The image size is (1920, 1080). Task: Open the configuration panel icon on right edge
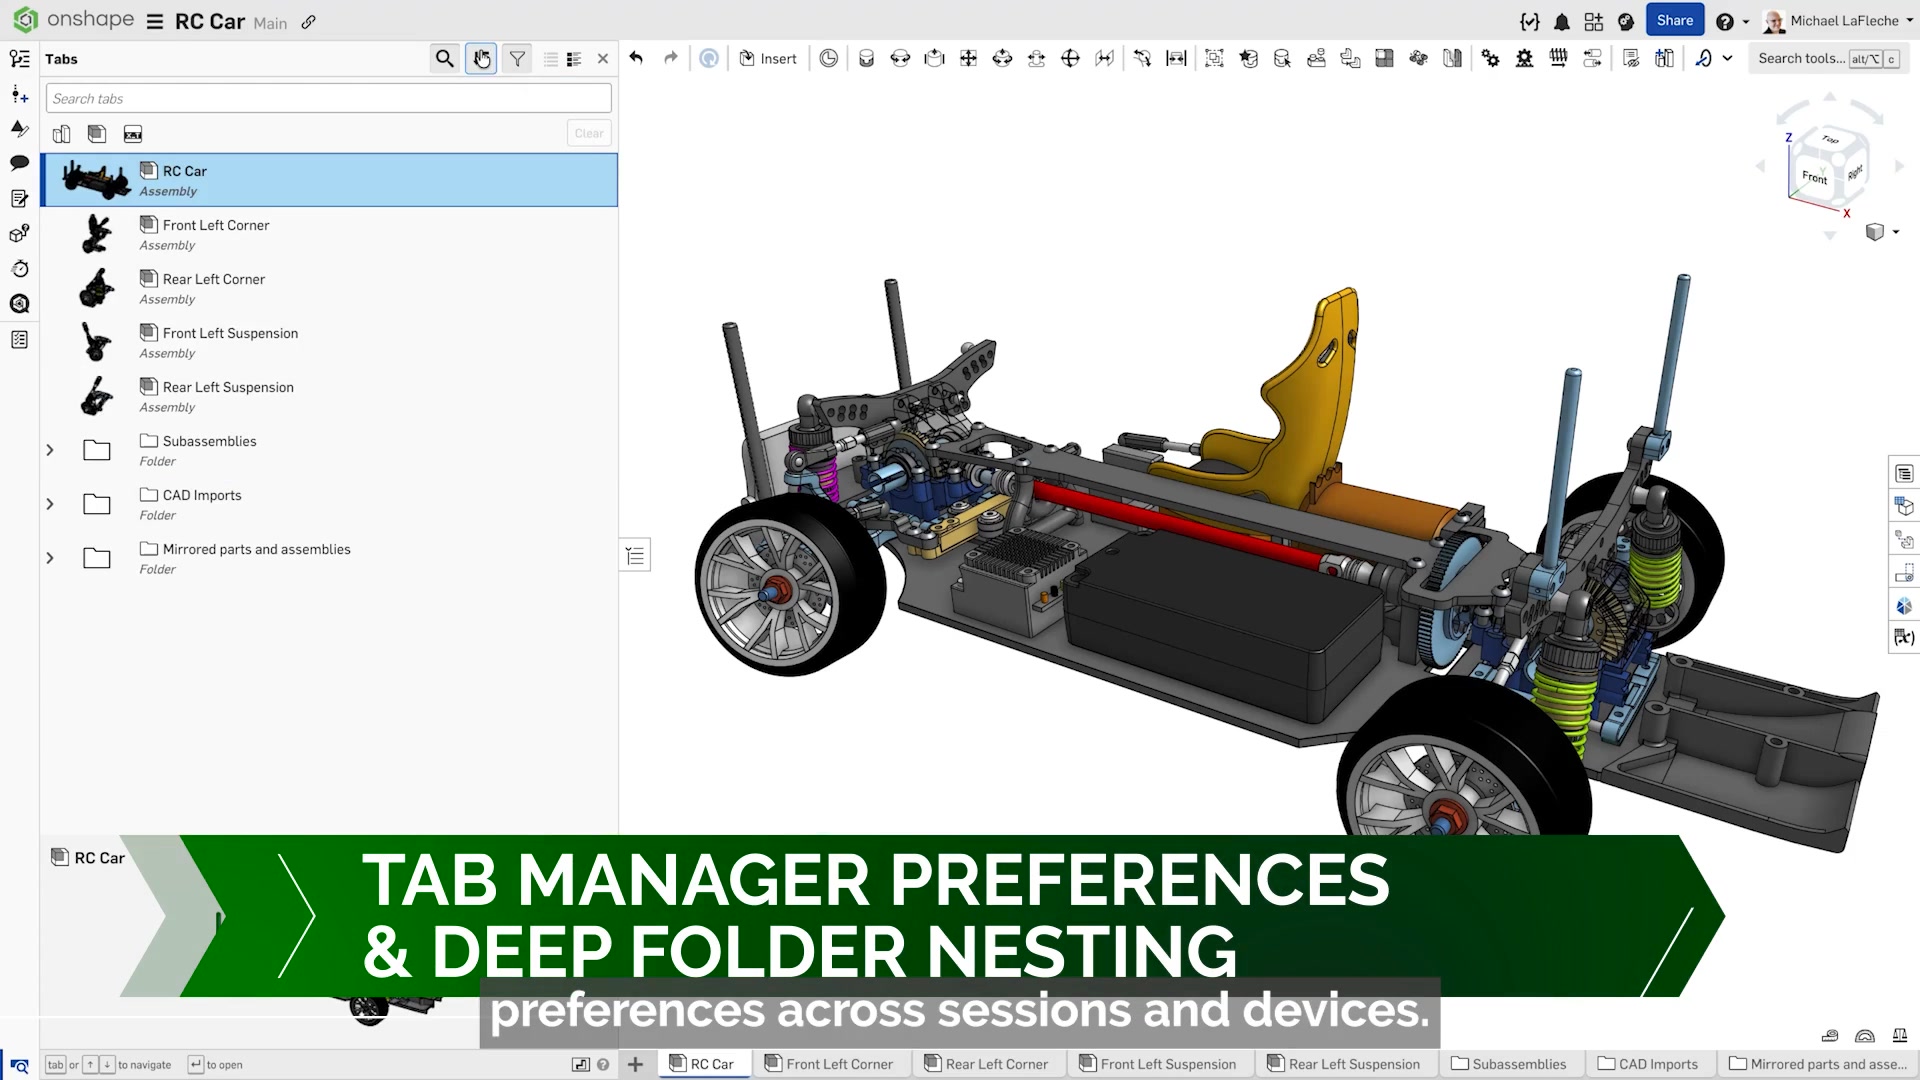click(1904, 506)
